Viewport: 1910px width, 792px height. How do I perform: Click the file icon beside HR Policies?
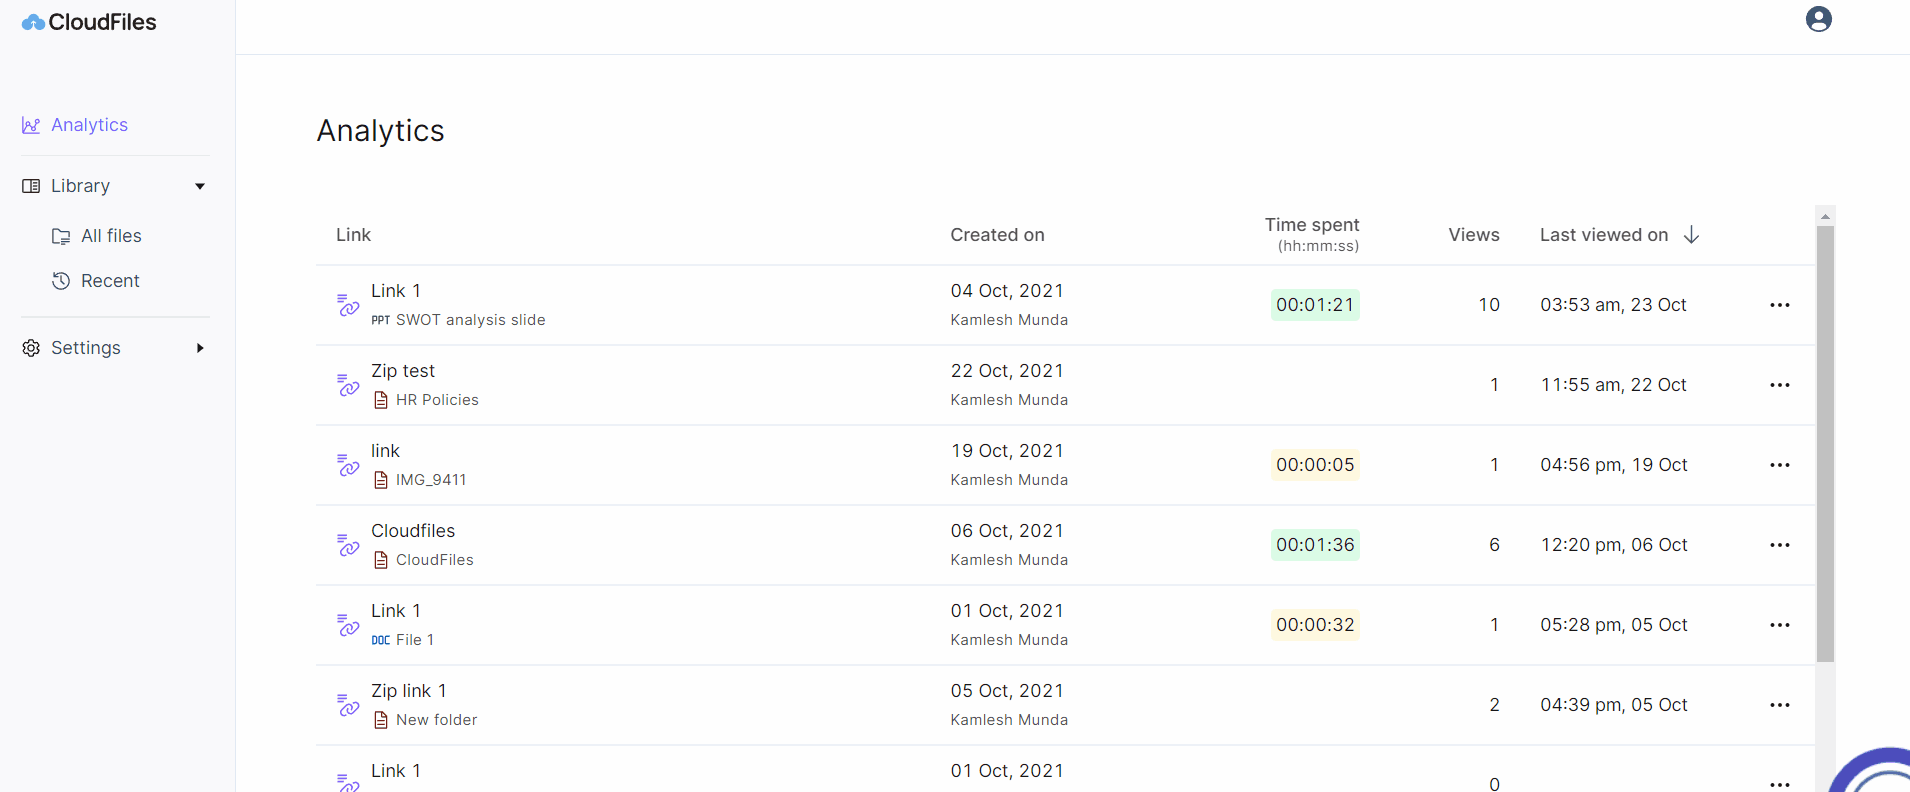pyautogui.click(x=380, y=400)
